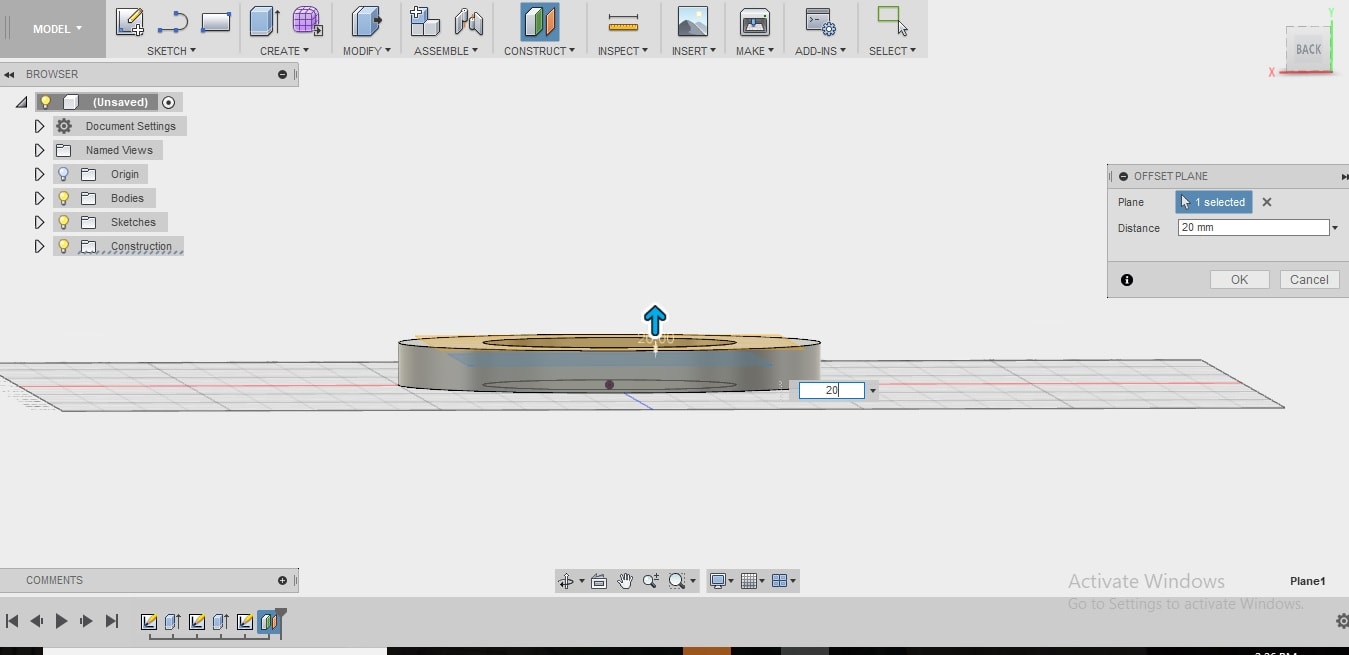Click the highlighted Offset Plane construct icon
This screenshot has height=655, width=1349.
click(x=540, y=22)
